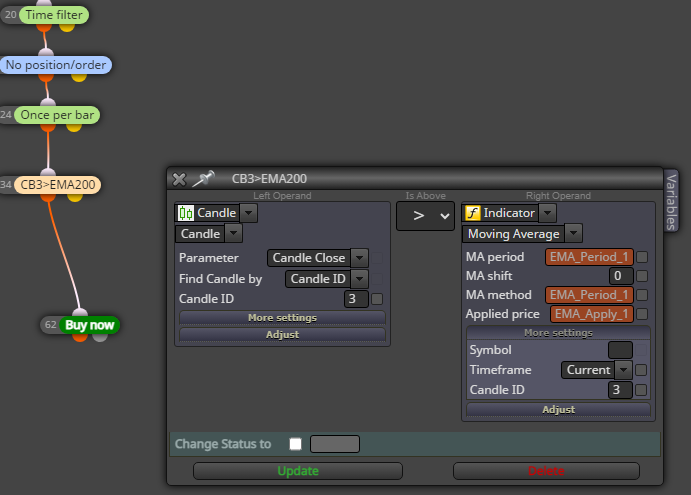Toggle checkbox next to left Candle ID
This screenshot has width=691, height=495.
coord(377,299)
